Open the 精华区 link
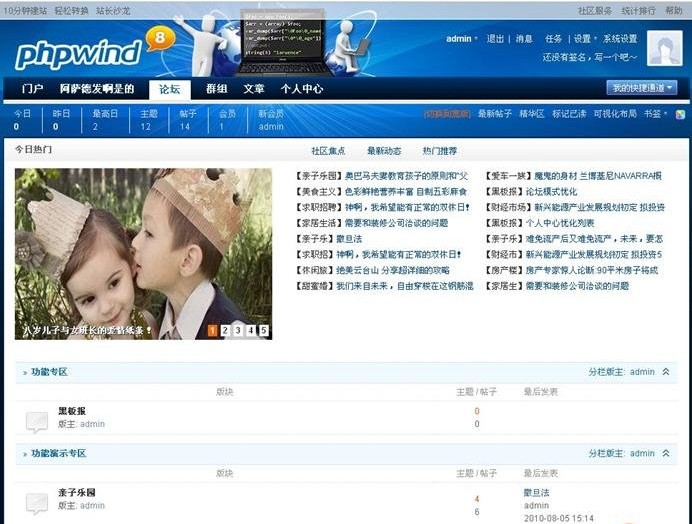This screenshot has height=524, width=692. 532,114
